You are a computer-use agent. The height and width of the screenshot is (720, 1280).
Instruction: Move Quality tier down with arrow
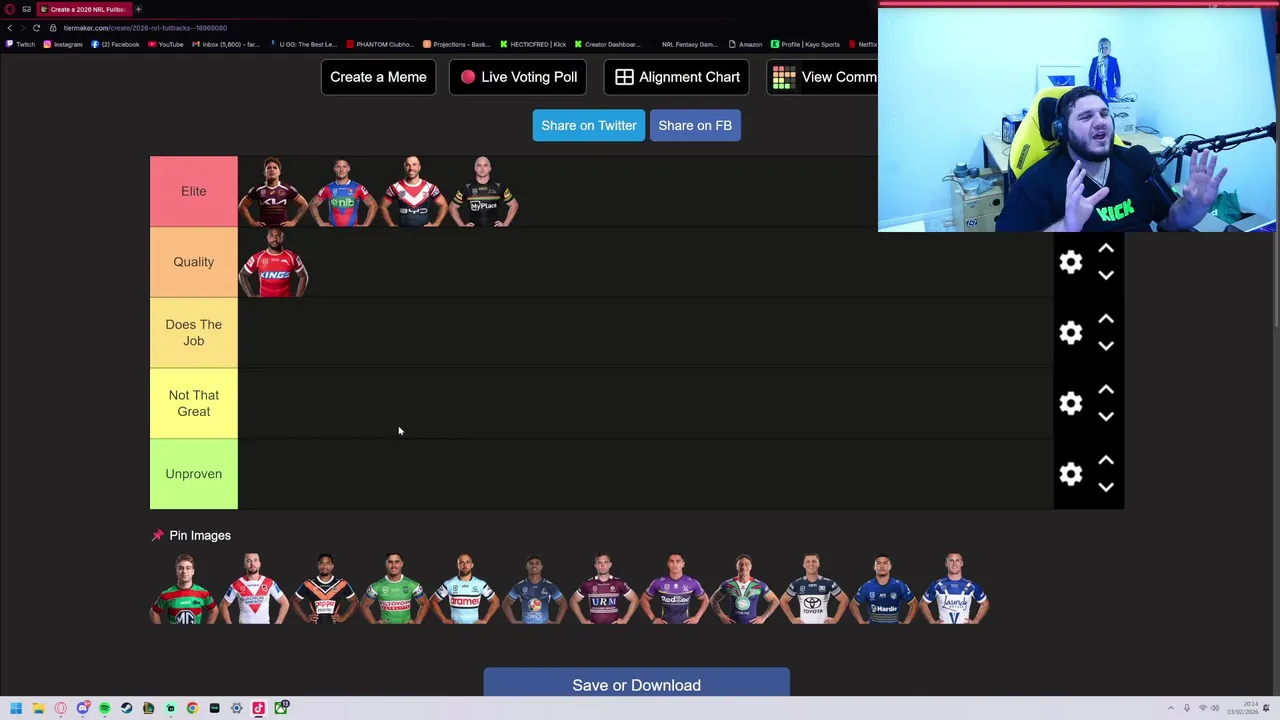[1106, 275]
